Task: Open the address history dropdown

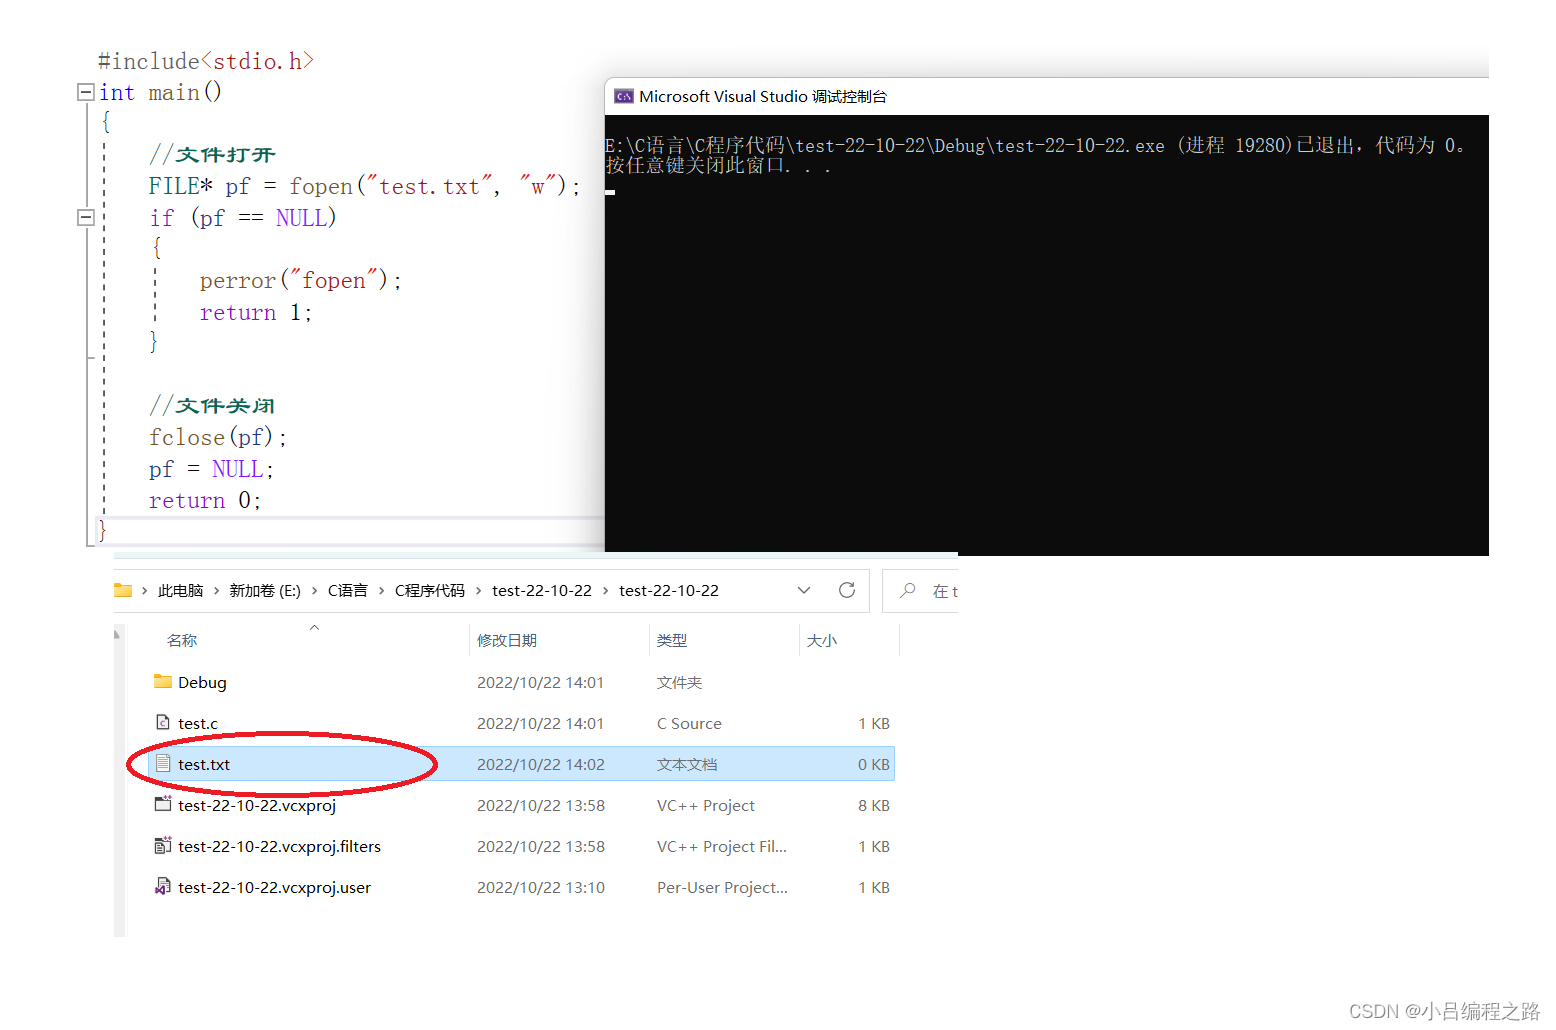Action: (x=804, y=590)
